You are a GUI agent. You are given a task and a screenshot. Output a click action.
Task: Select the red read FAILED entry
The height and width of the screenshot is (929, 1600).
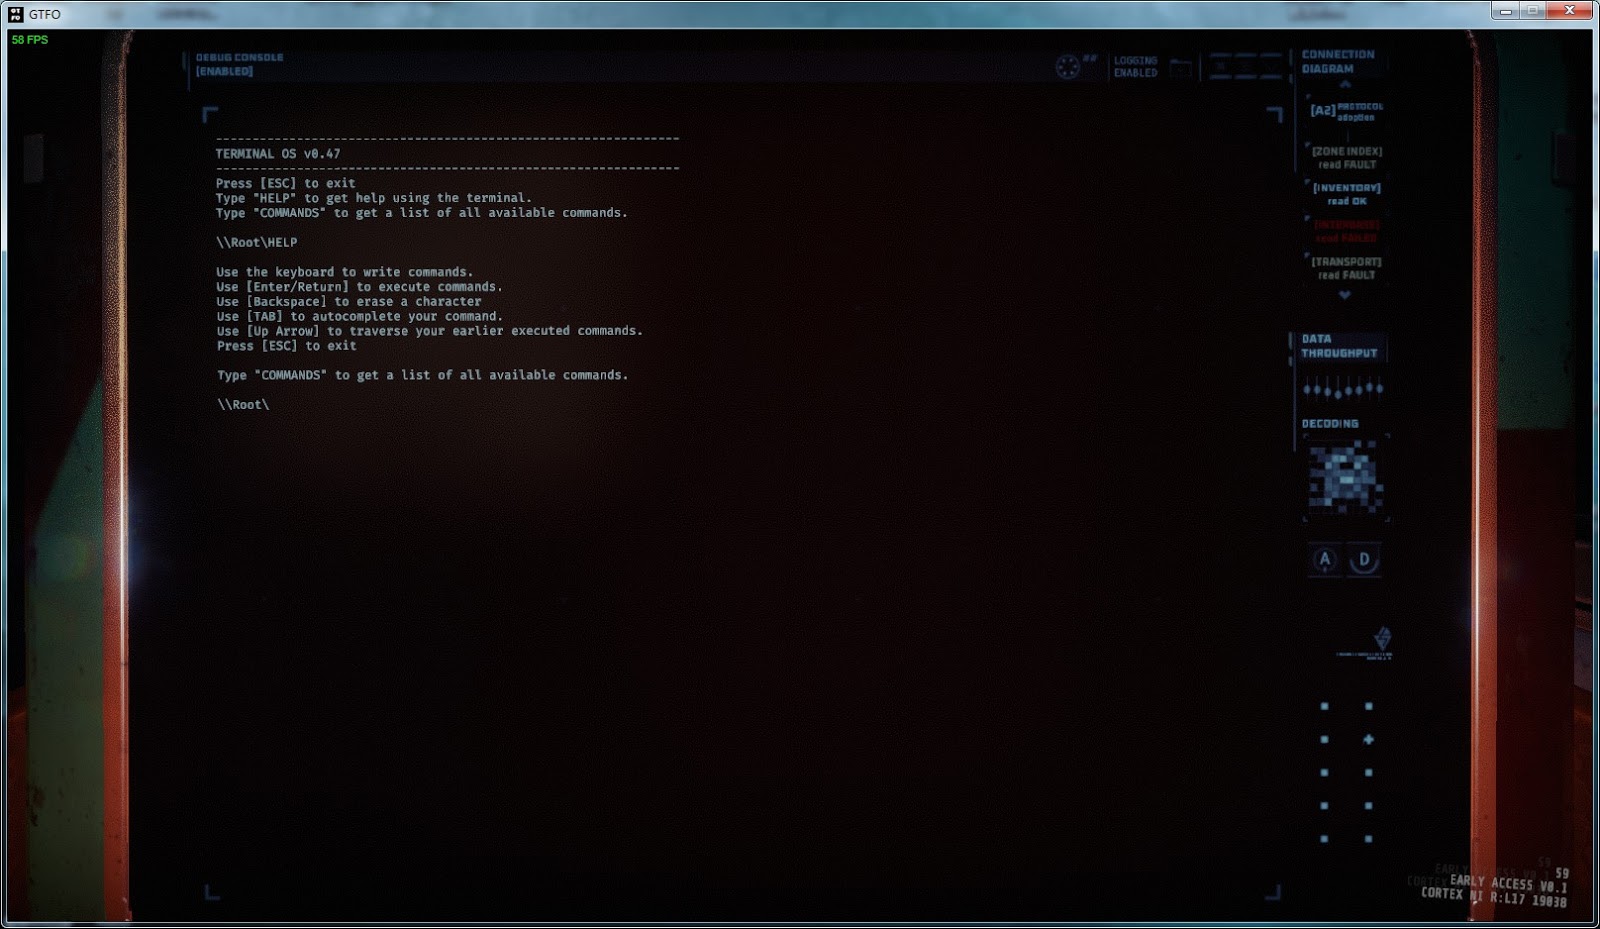tap(1346, 231)
